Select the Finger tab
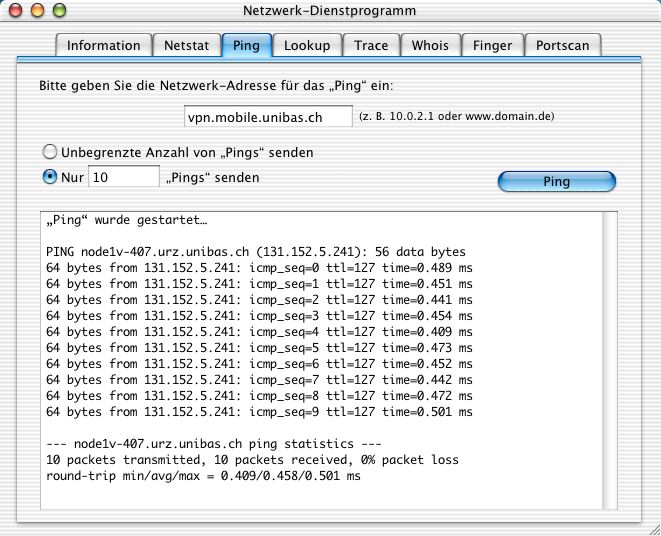 coord(493,45)
